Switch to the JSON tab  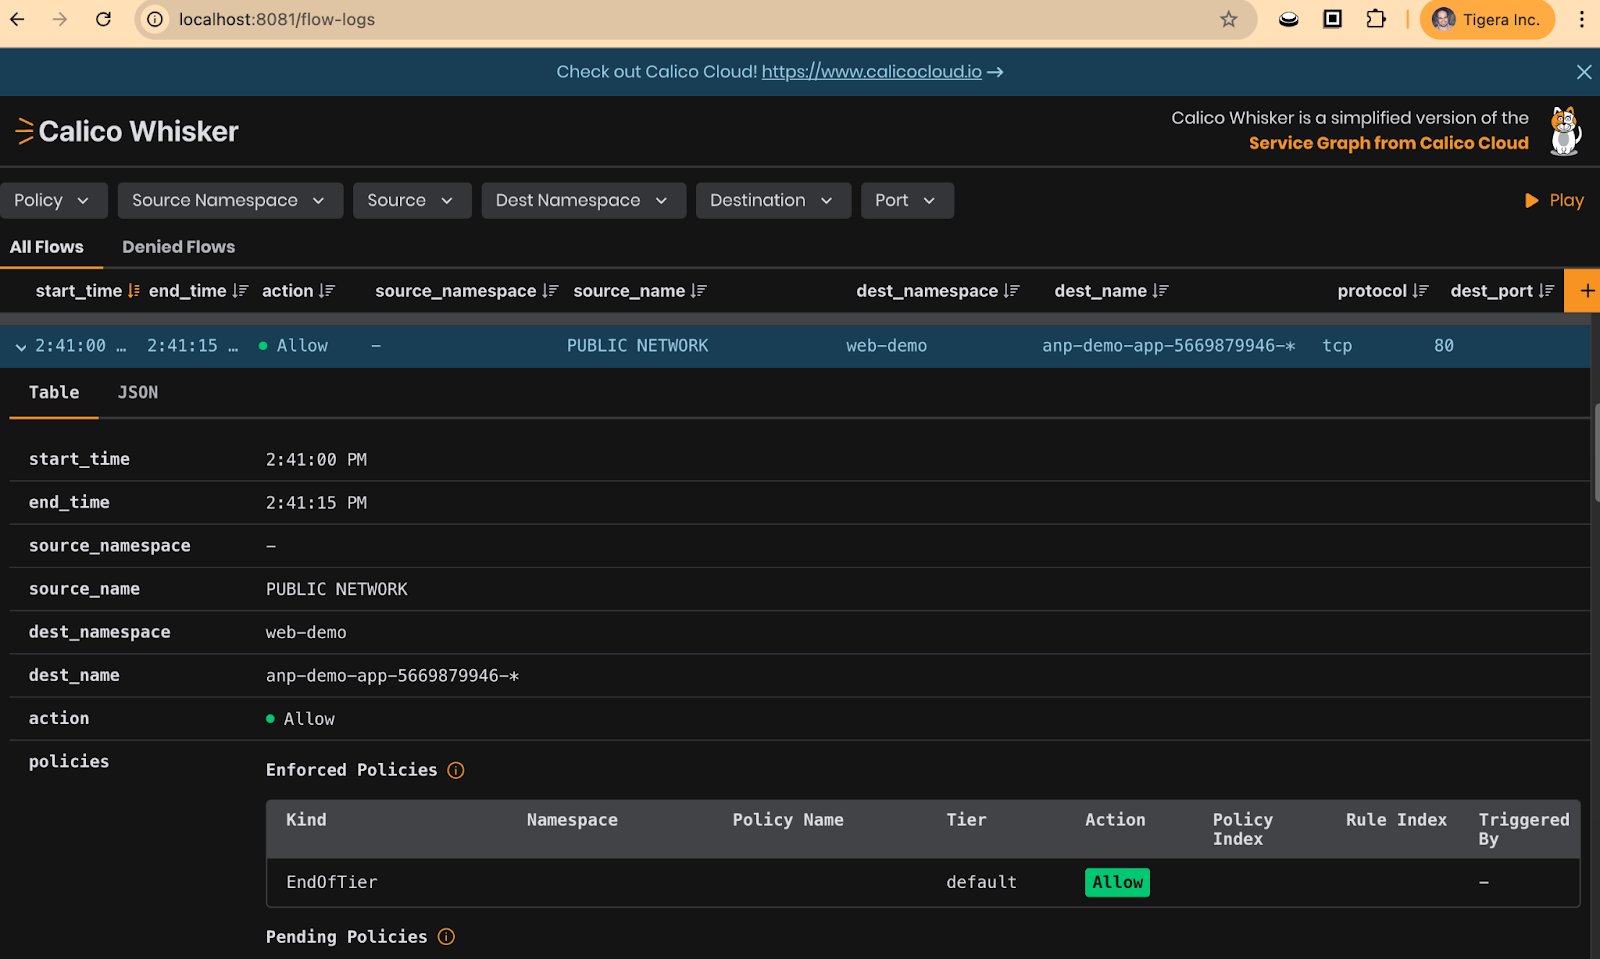tap(137, 392)
